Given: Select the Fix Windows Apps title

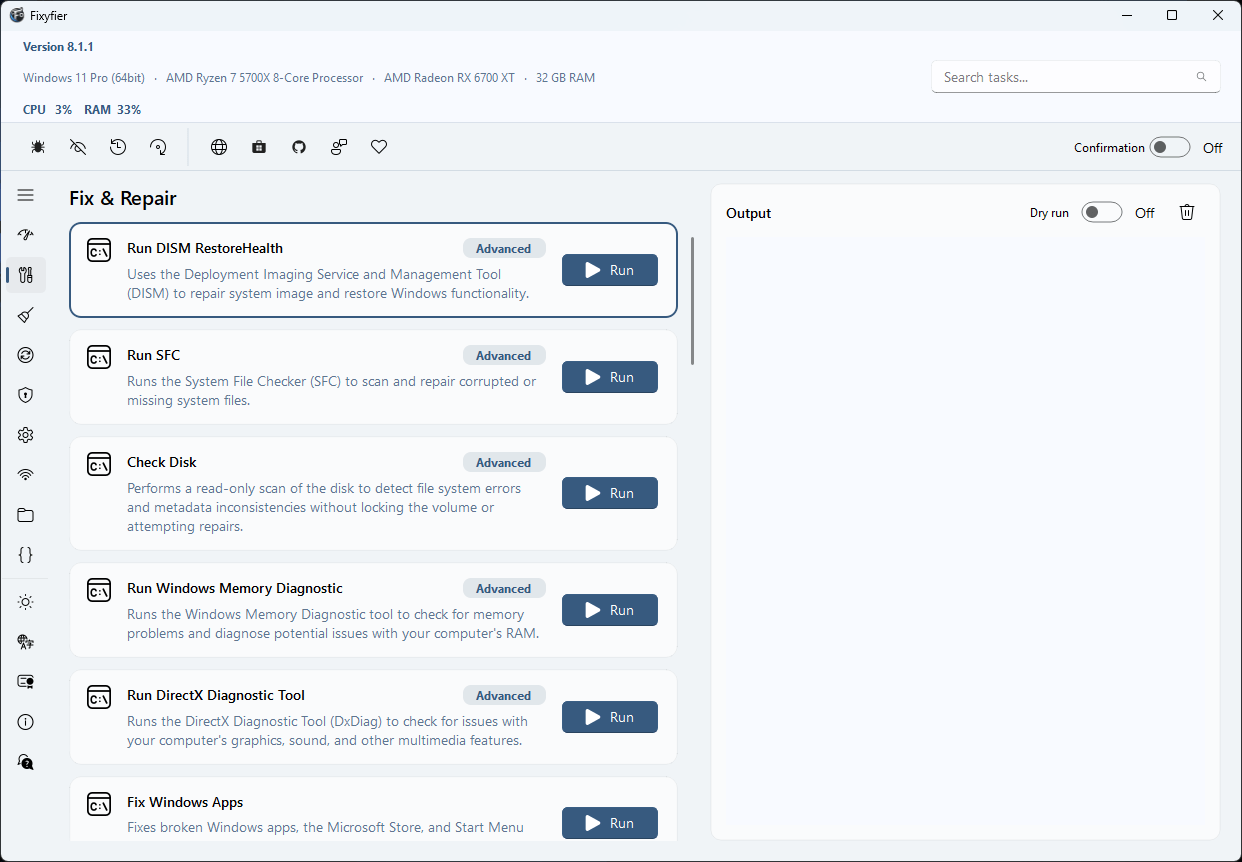Looking at the screenshot, I should 185,802.
